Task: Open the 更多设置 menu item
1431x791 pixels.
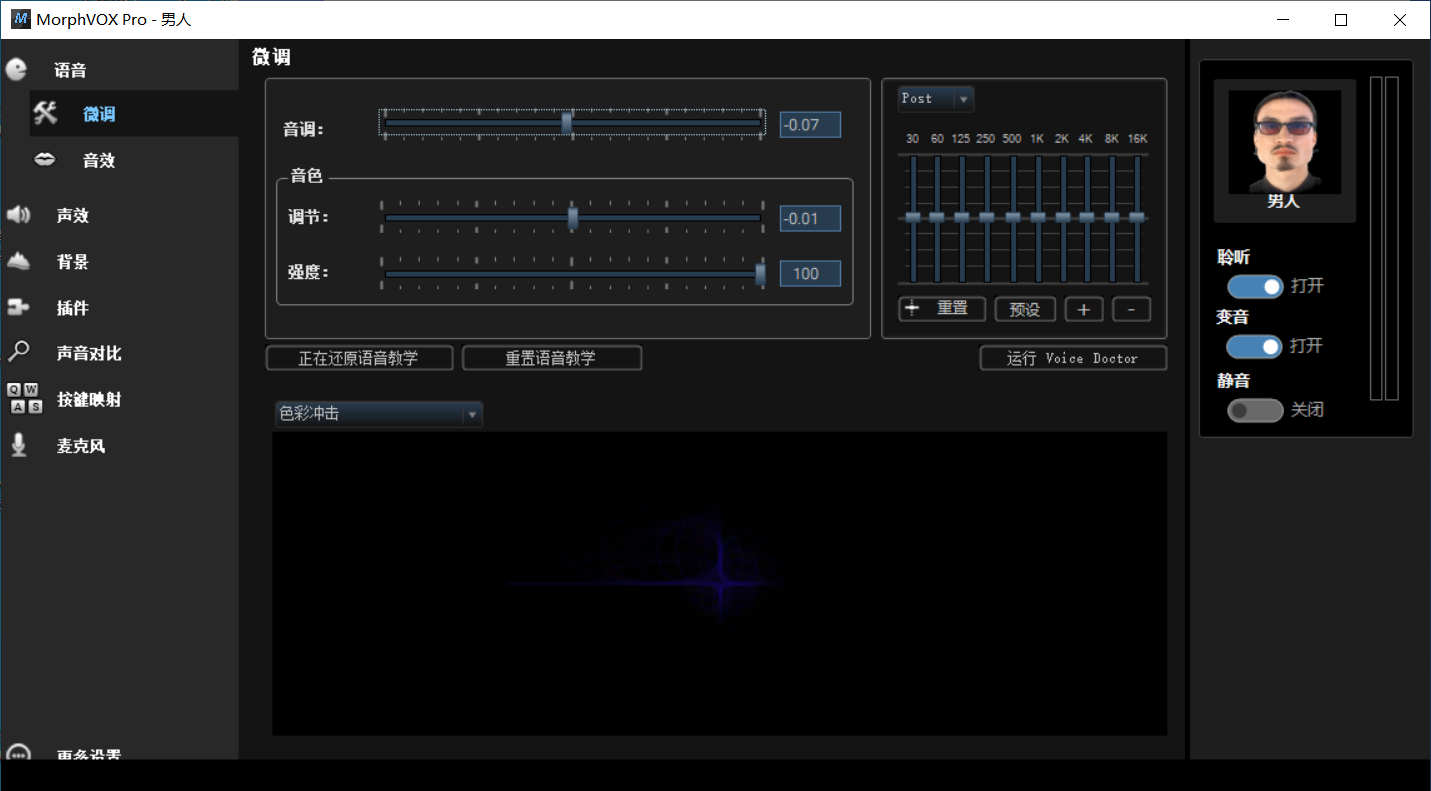Action: (x=88, y=754)
